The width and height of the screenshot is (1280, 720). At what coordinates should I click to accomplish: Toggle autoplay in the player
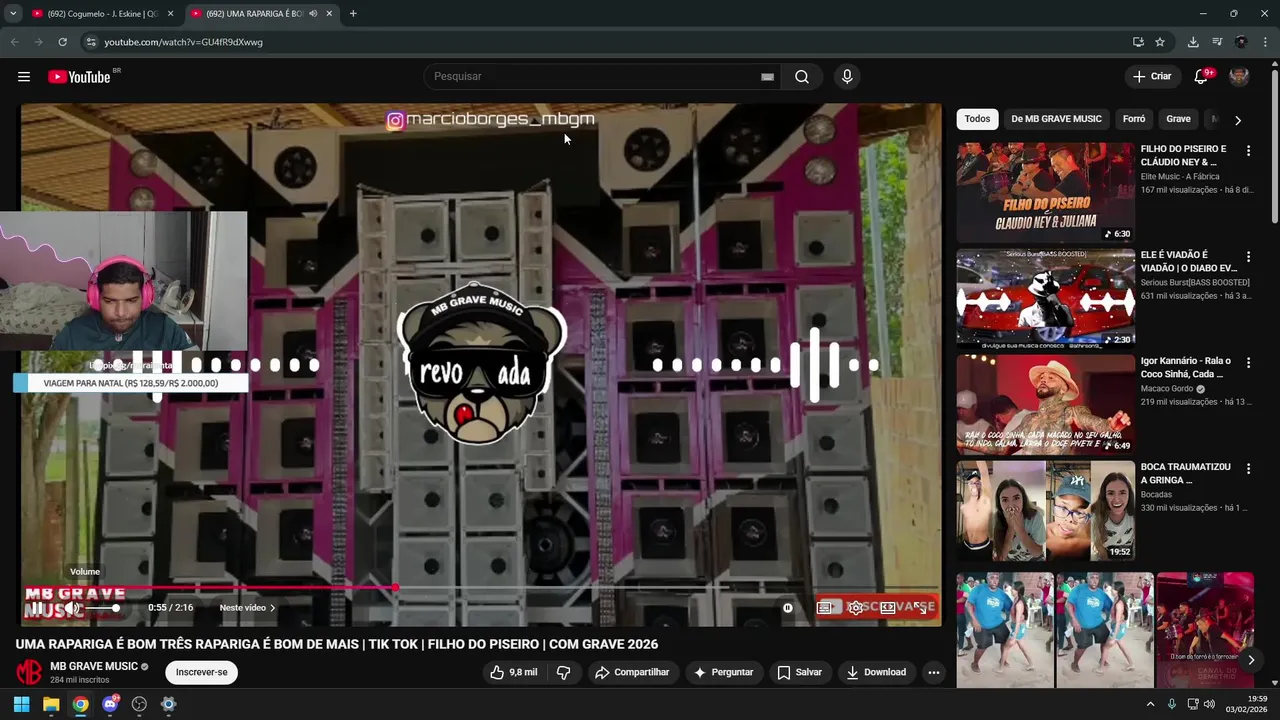(x=788, y=608)
